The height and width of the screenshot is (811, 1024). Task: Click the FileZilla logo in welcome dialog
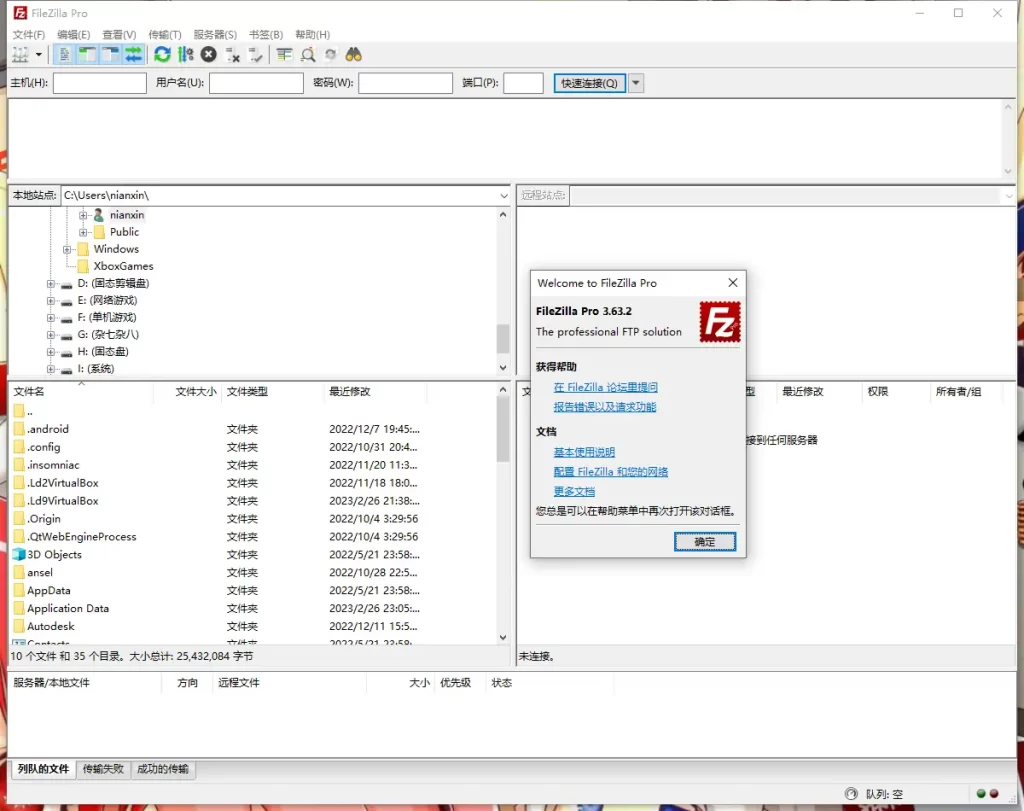point(720,322)
